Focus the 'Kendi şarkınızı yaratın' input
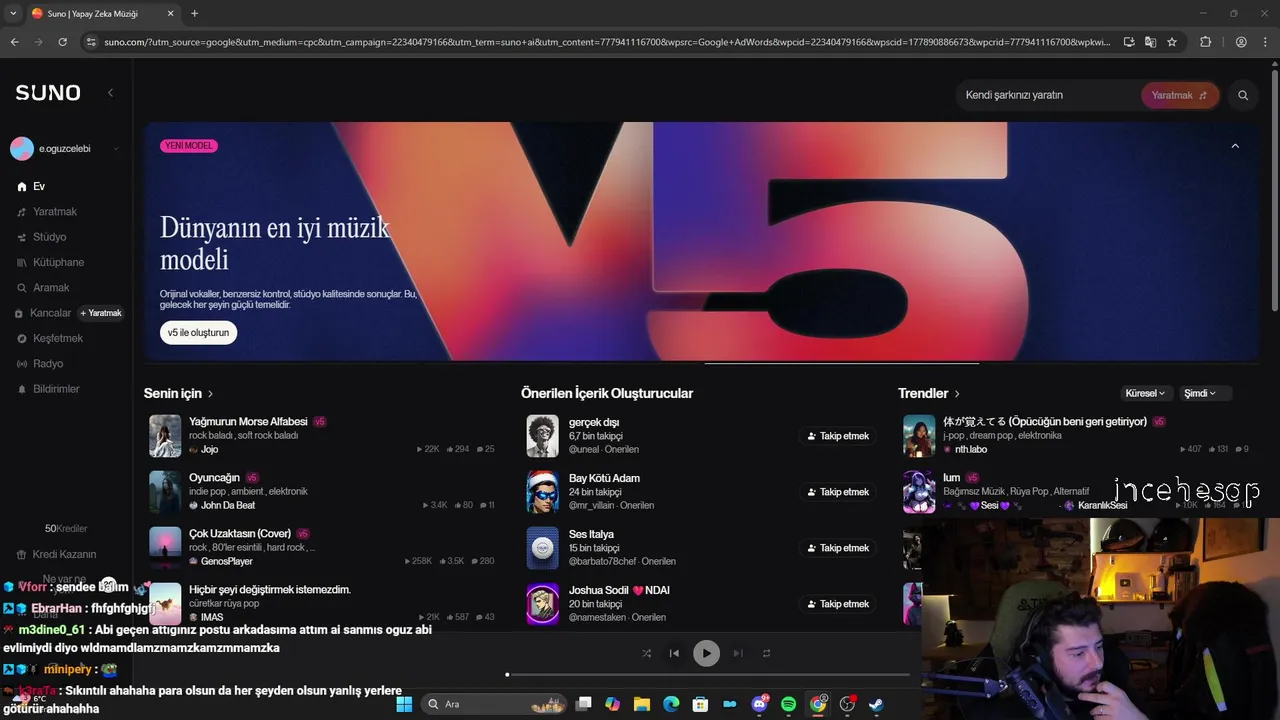 1048,95
